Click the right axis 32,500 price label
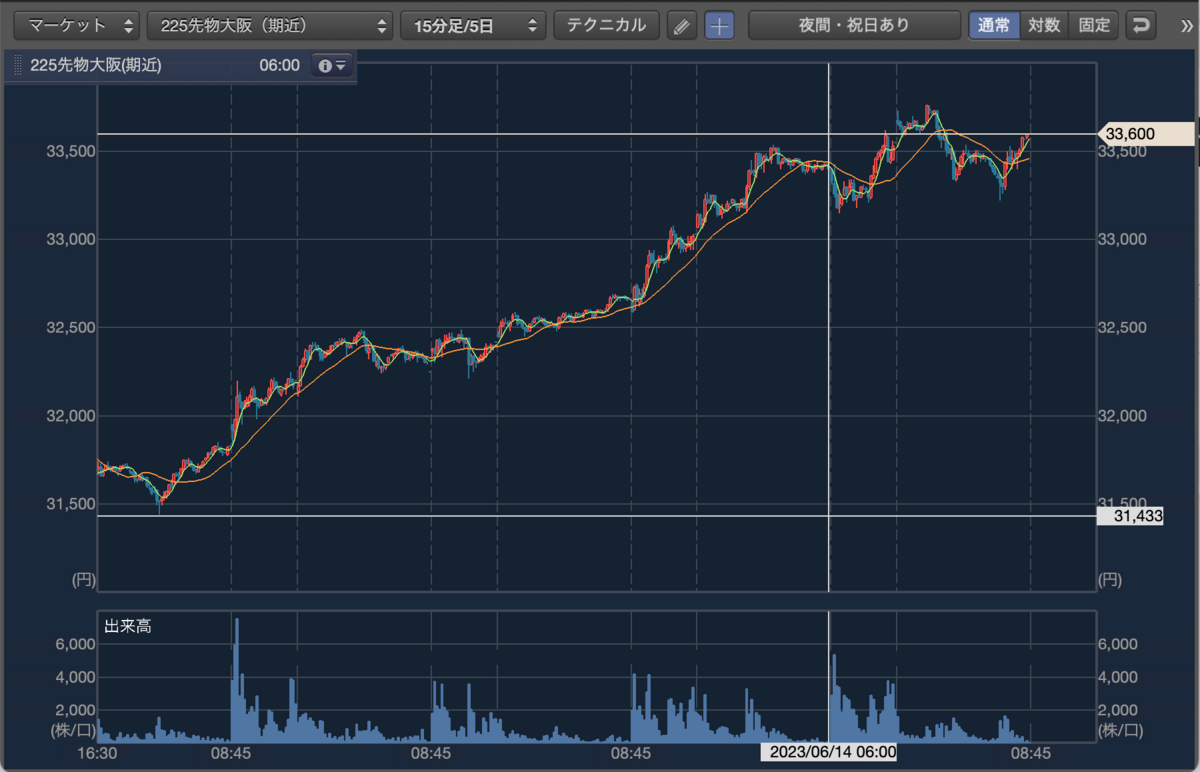 1122,328
